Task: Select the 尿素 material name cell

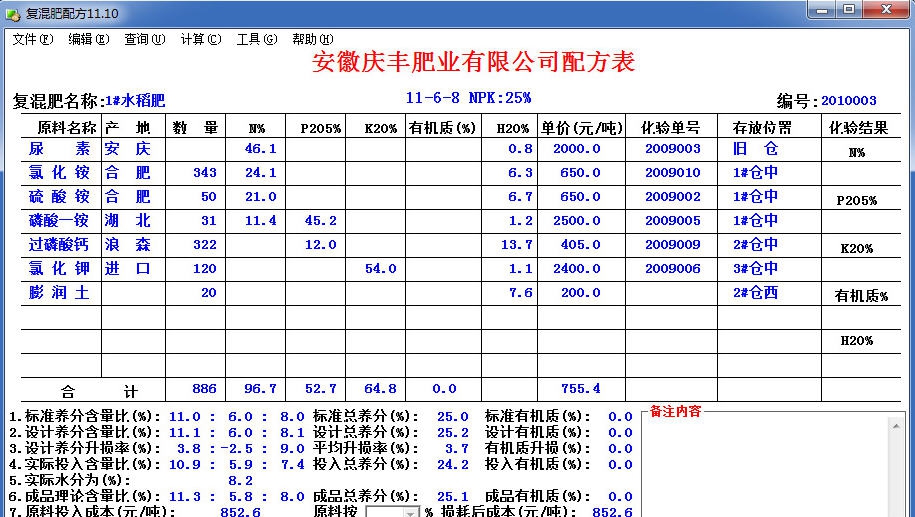Action: [61, 149]
